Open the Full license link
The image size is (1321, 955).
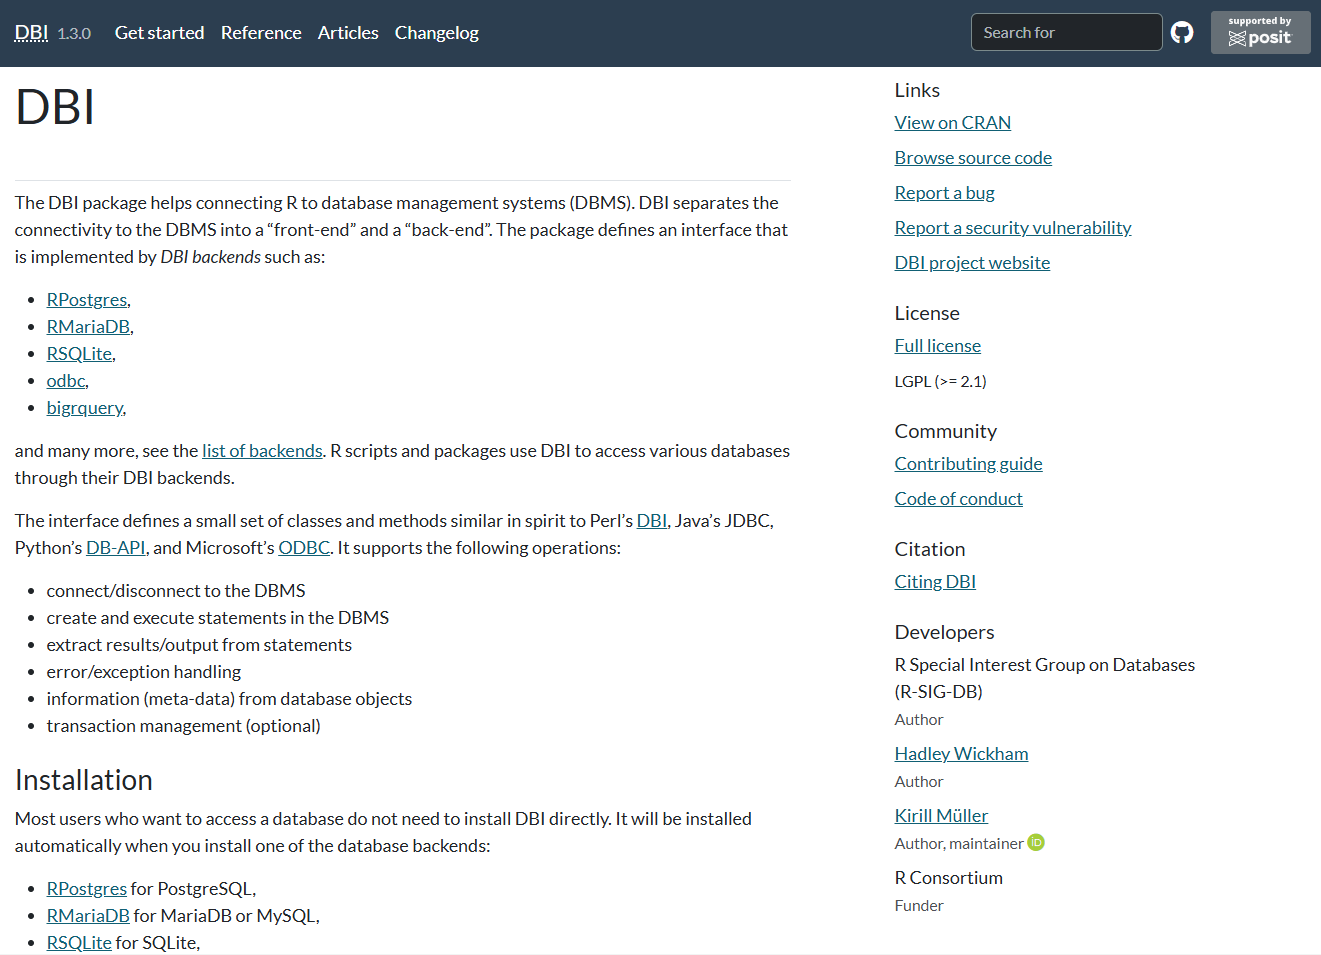937,346
